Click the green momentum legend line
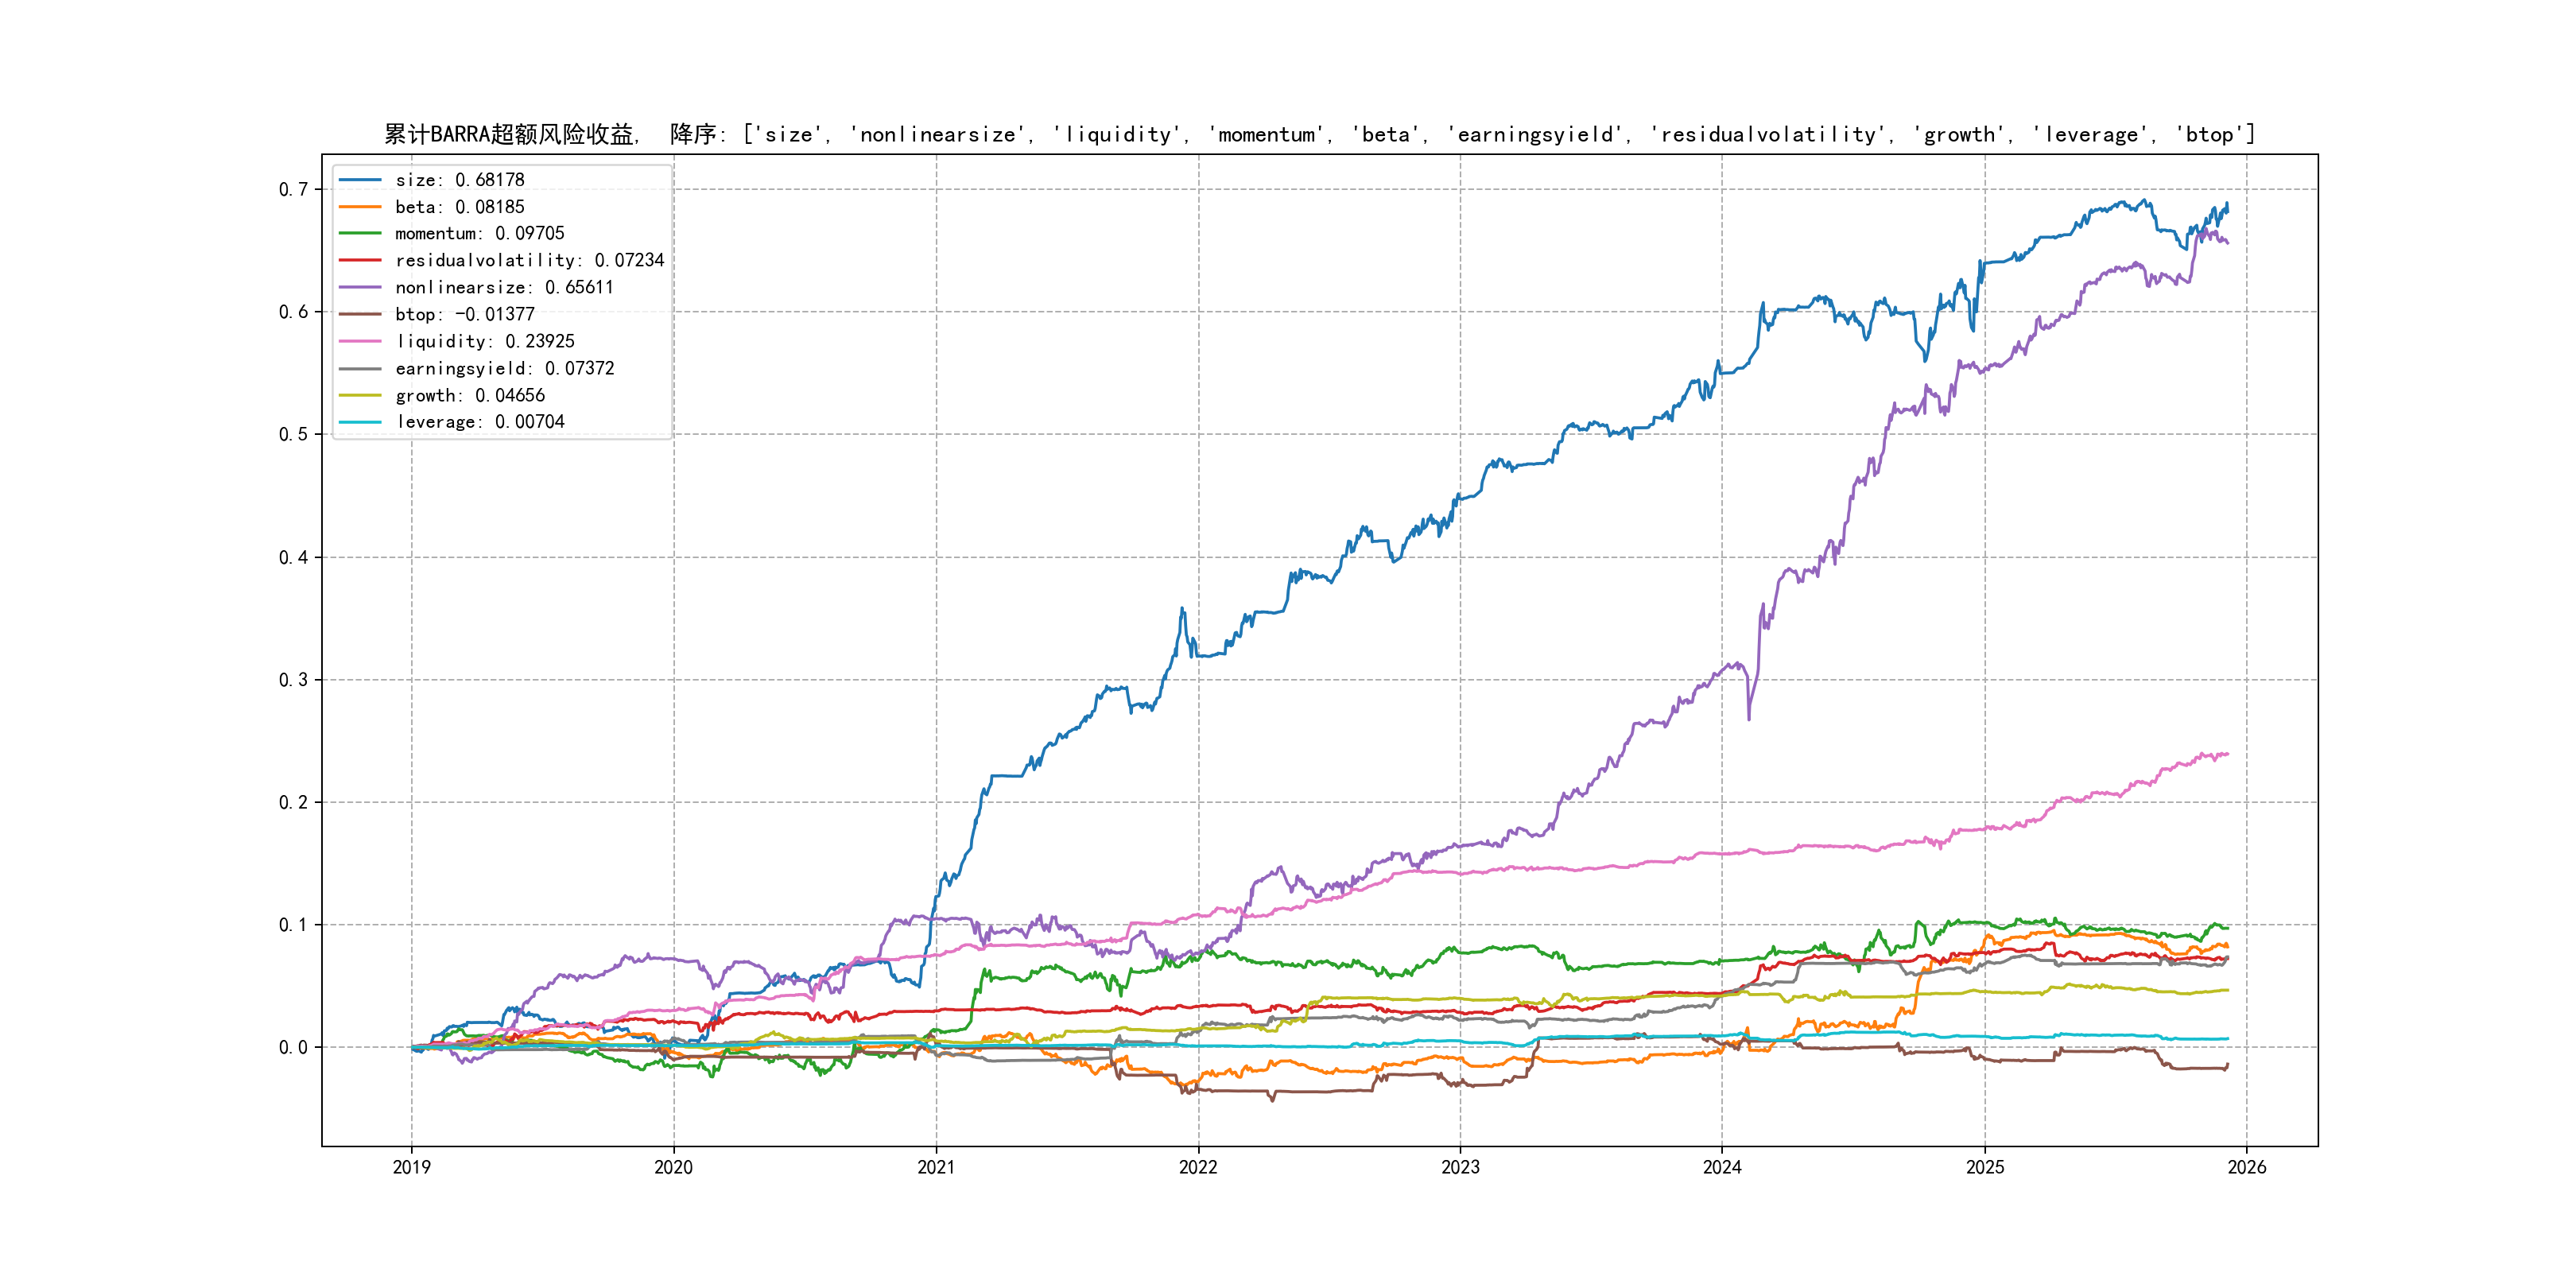 (x=360, y=233)
